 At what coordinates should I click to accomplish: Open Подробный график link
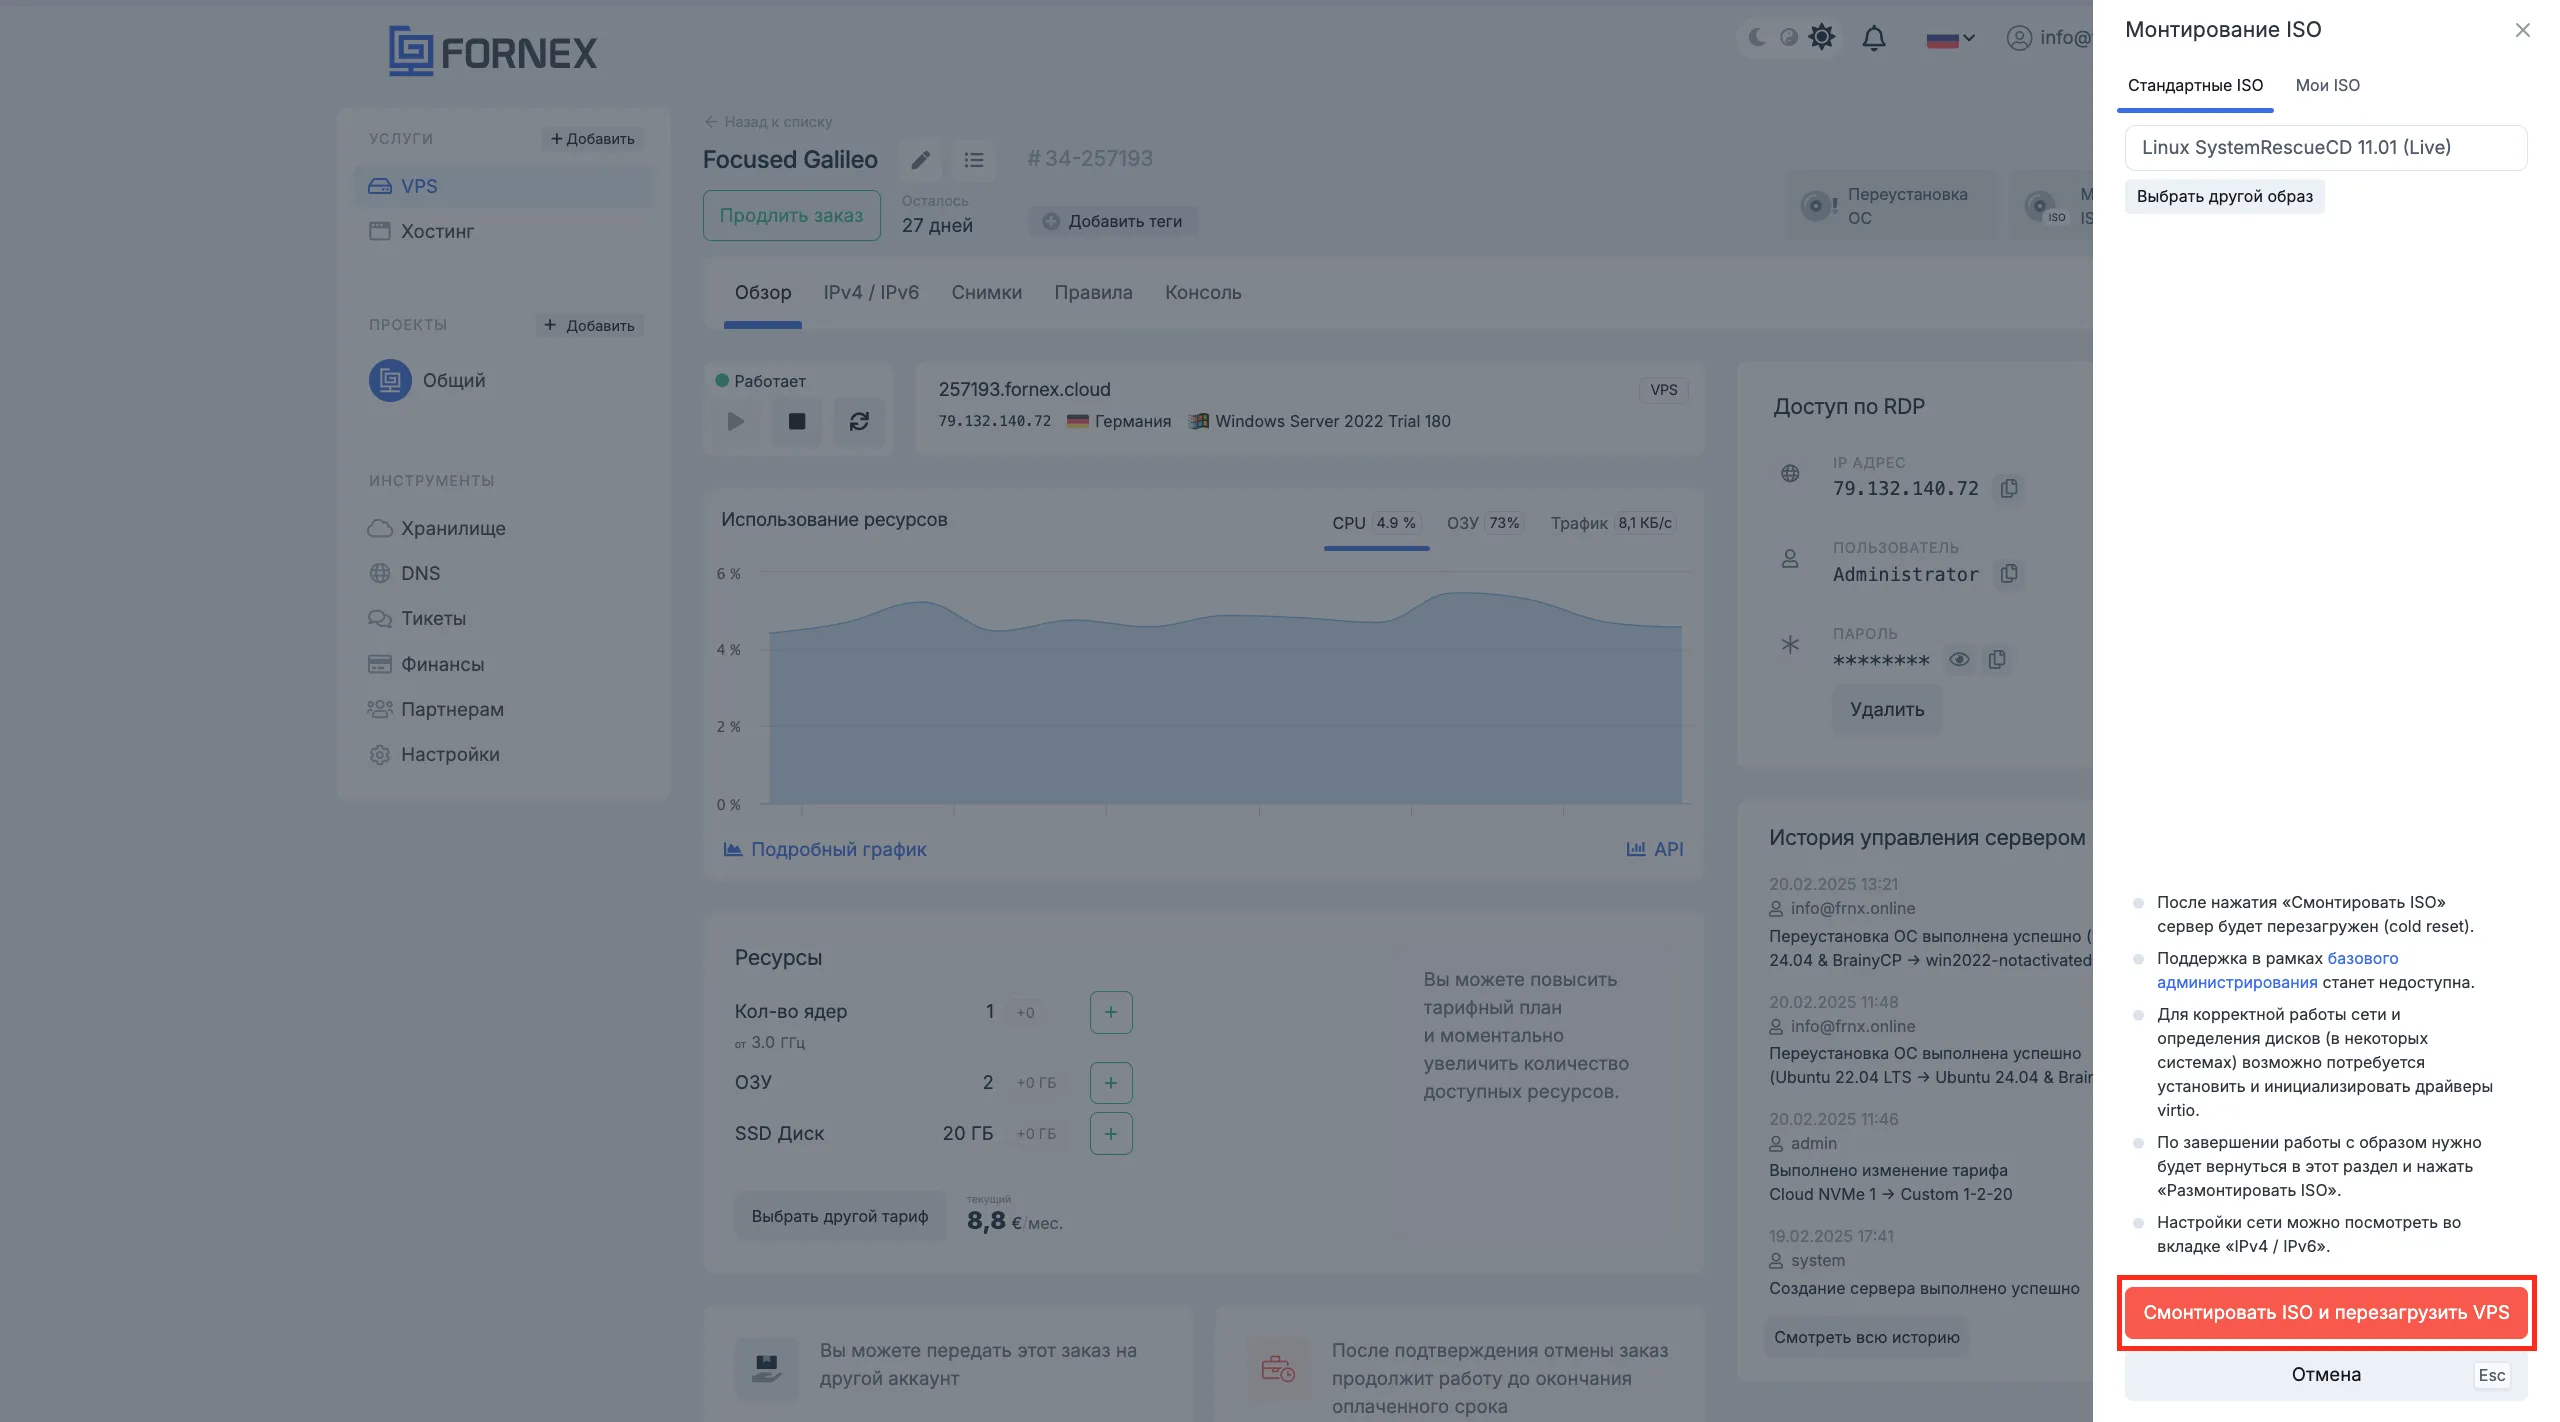tap(825, 850)
